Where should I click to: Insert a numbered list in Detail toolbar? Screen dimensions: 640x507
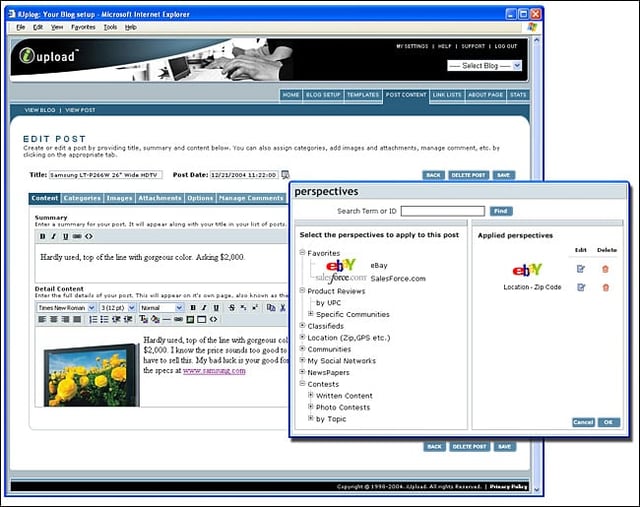pos(93,319)
